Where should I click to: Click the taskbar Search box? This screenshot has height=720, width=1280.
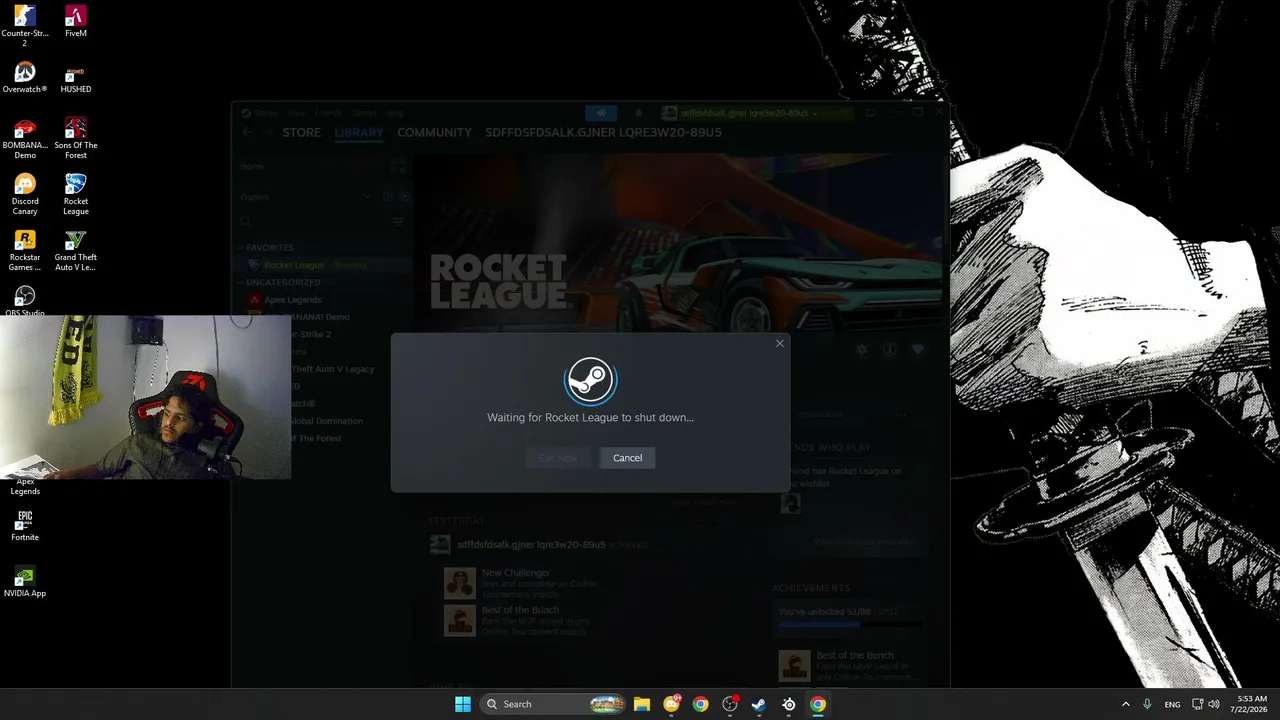coord(553,704)
